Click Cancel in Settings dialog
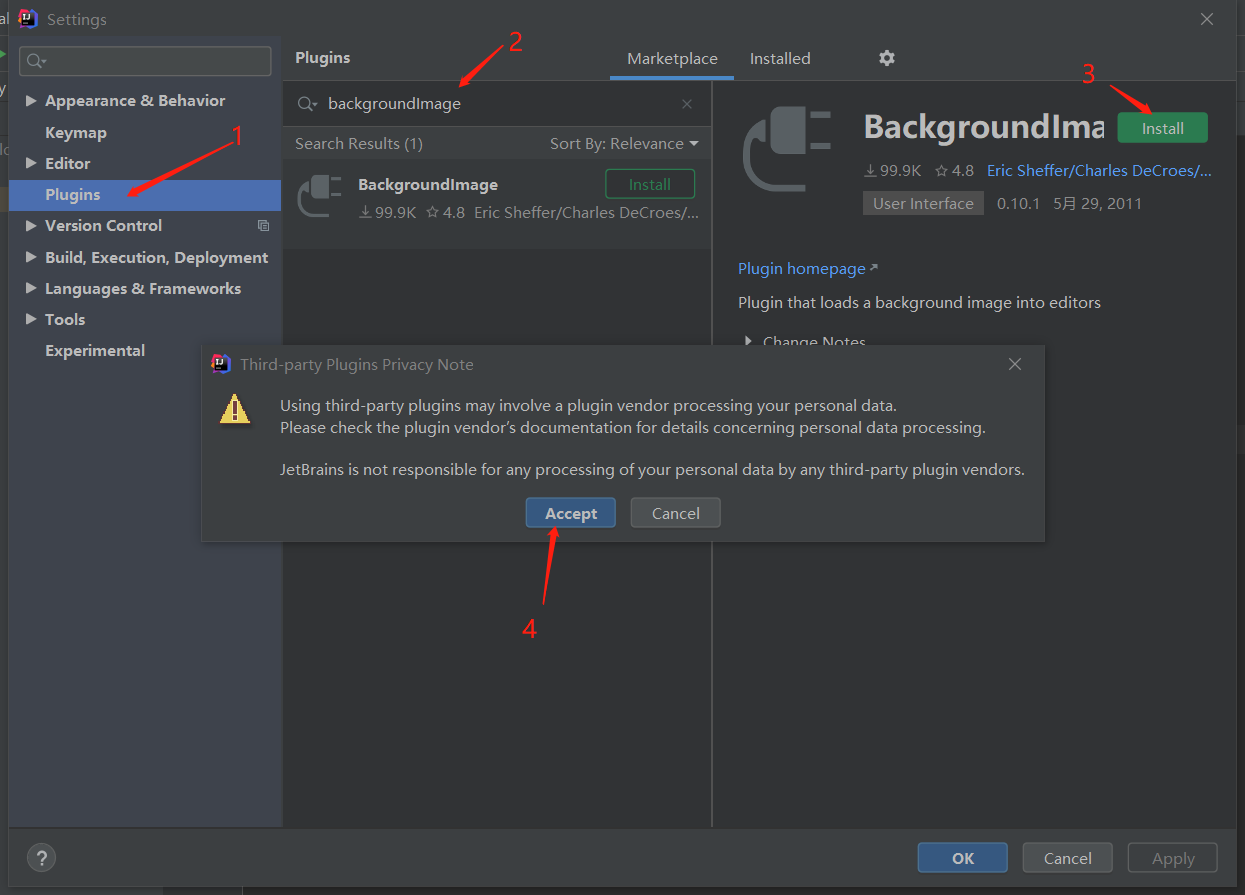This screenshot has height=895, width=1245. [x=1068, y=858]
